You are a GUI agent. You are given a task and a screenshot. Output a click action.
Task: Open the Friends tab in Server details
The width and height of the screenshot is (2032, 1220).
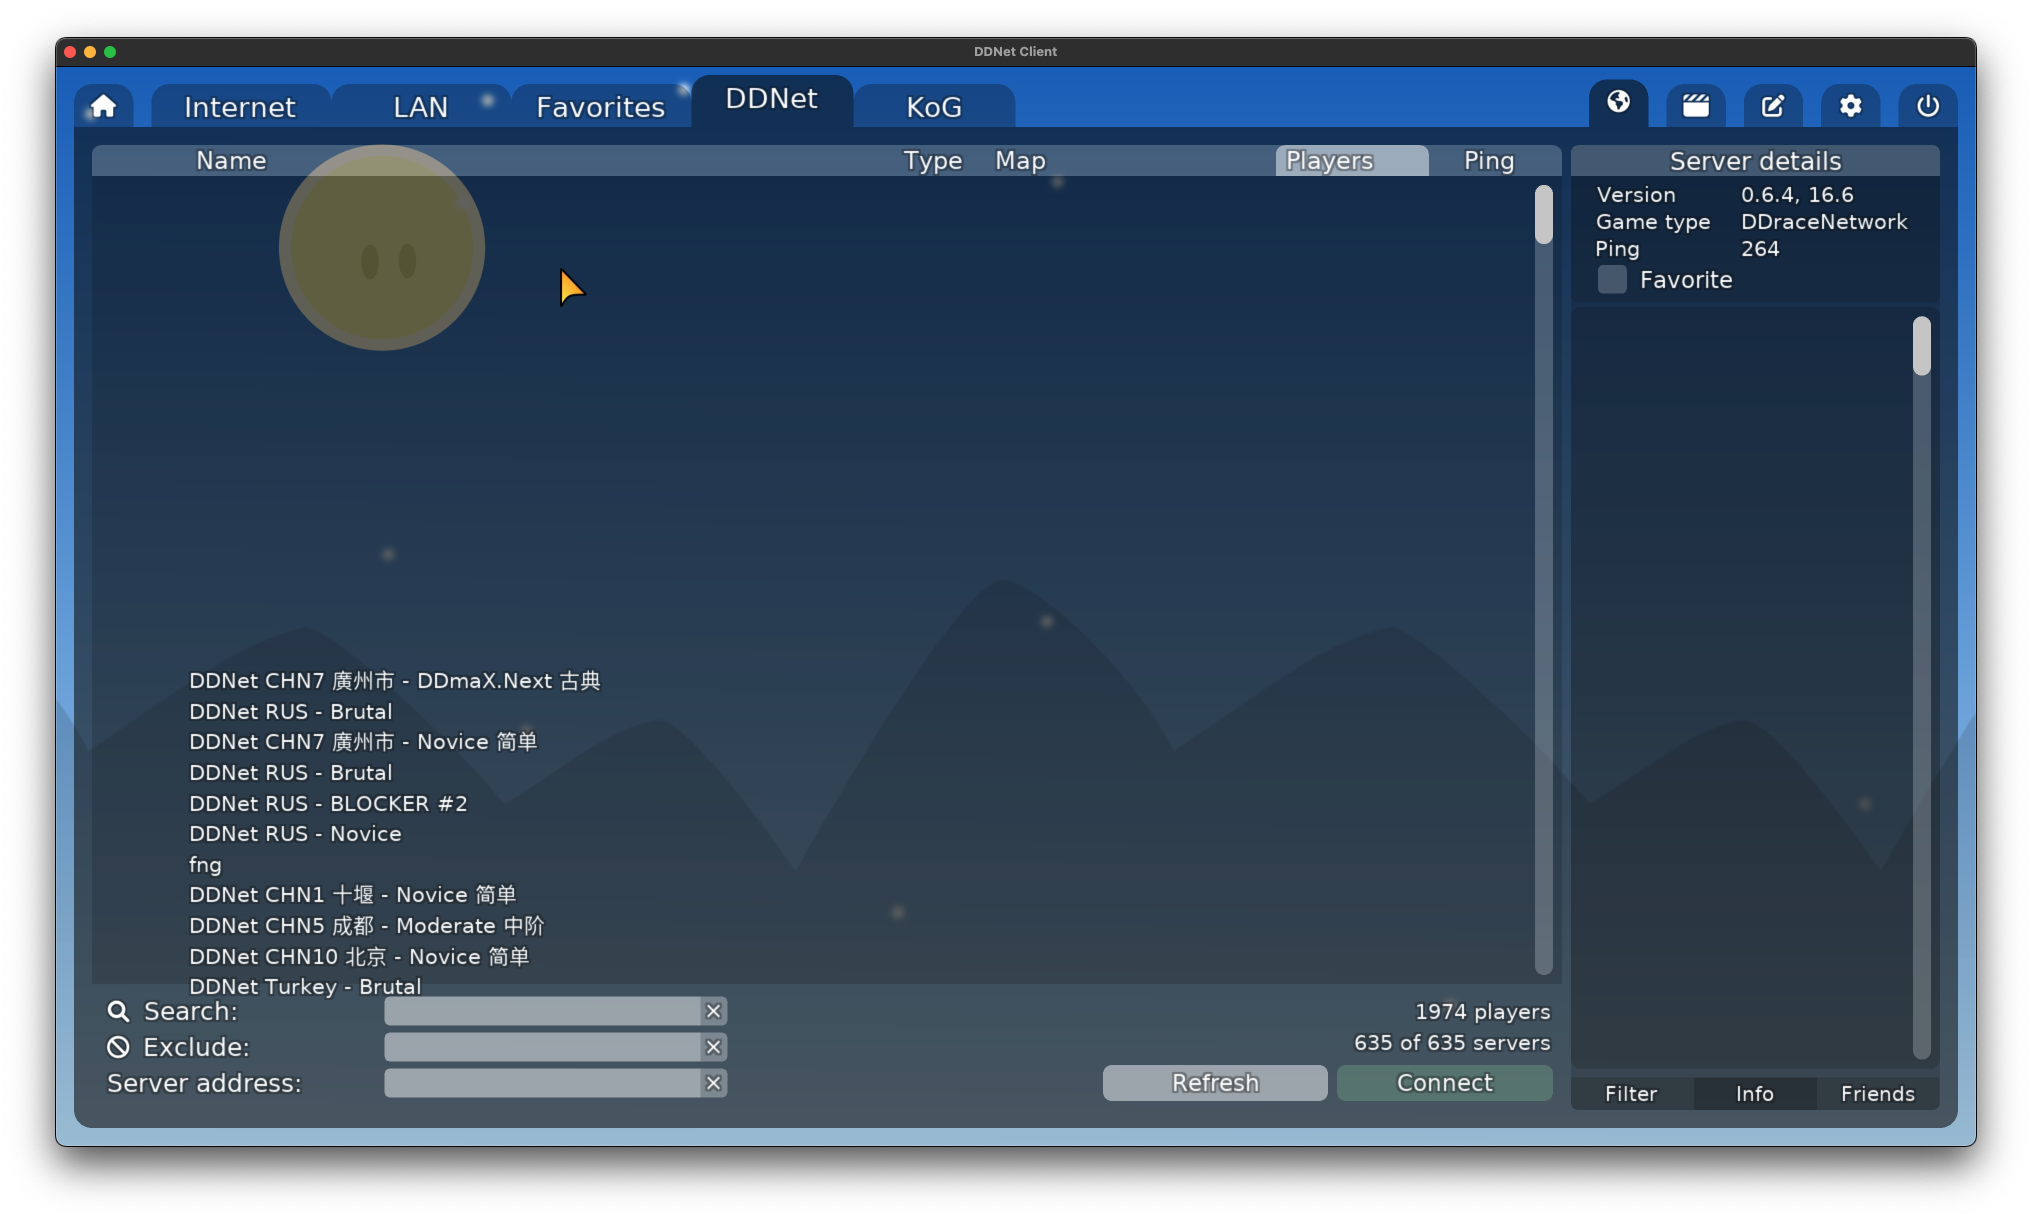[x=1877, y=1093]
